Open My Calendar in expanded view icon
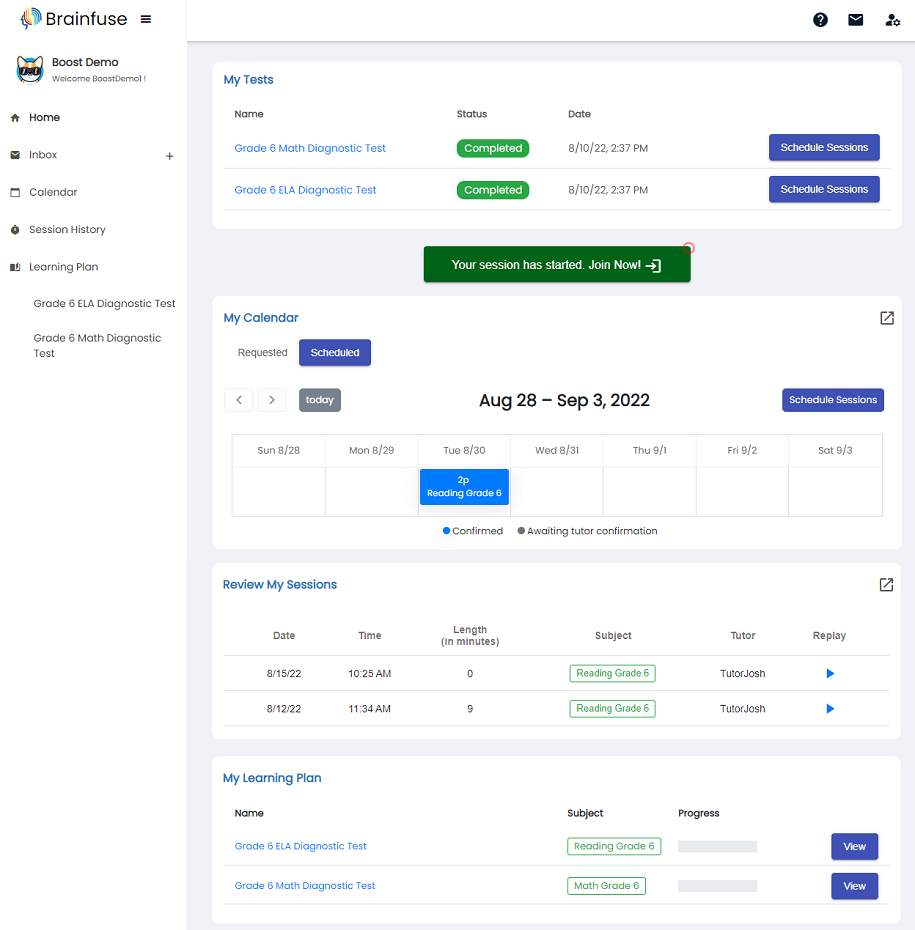Image resolution: width=915 pixels, height=930 pixels. click(886, 318)
